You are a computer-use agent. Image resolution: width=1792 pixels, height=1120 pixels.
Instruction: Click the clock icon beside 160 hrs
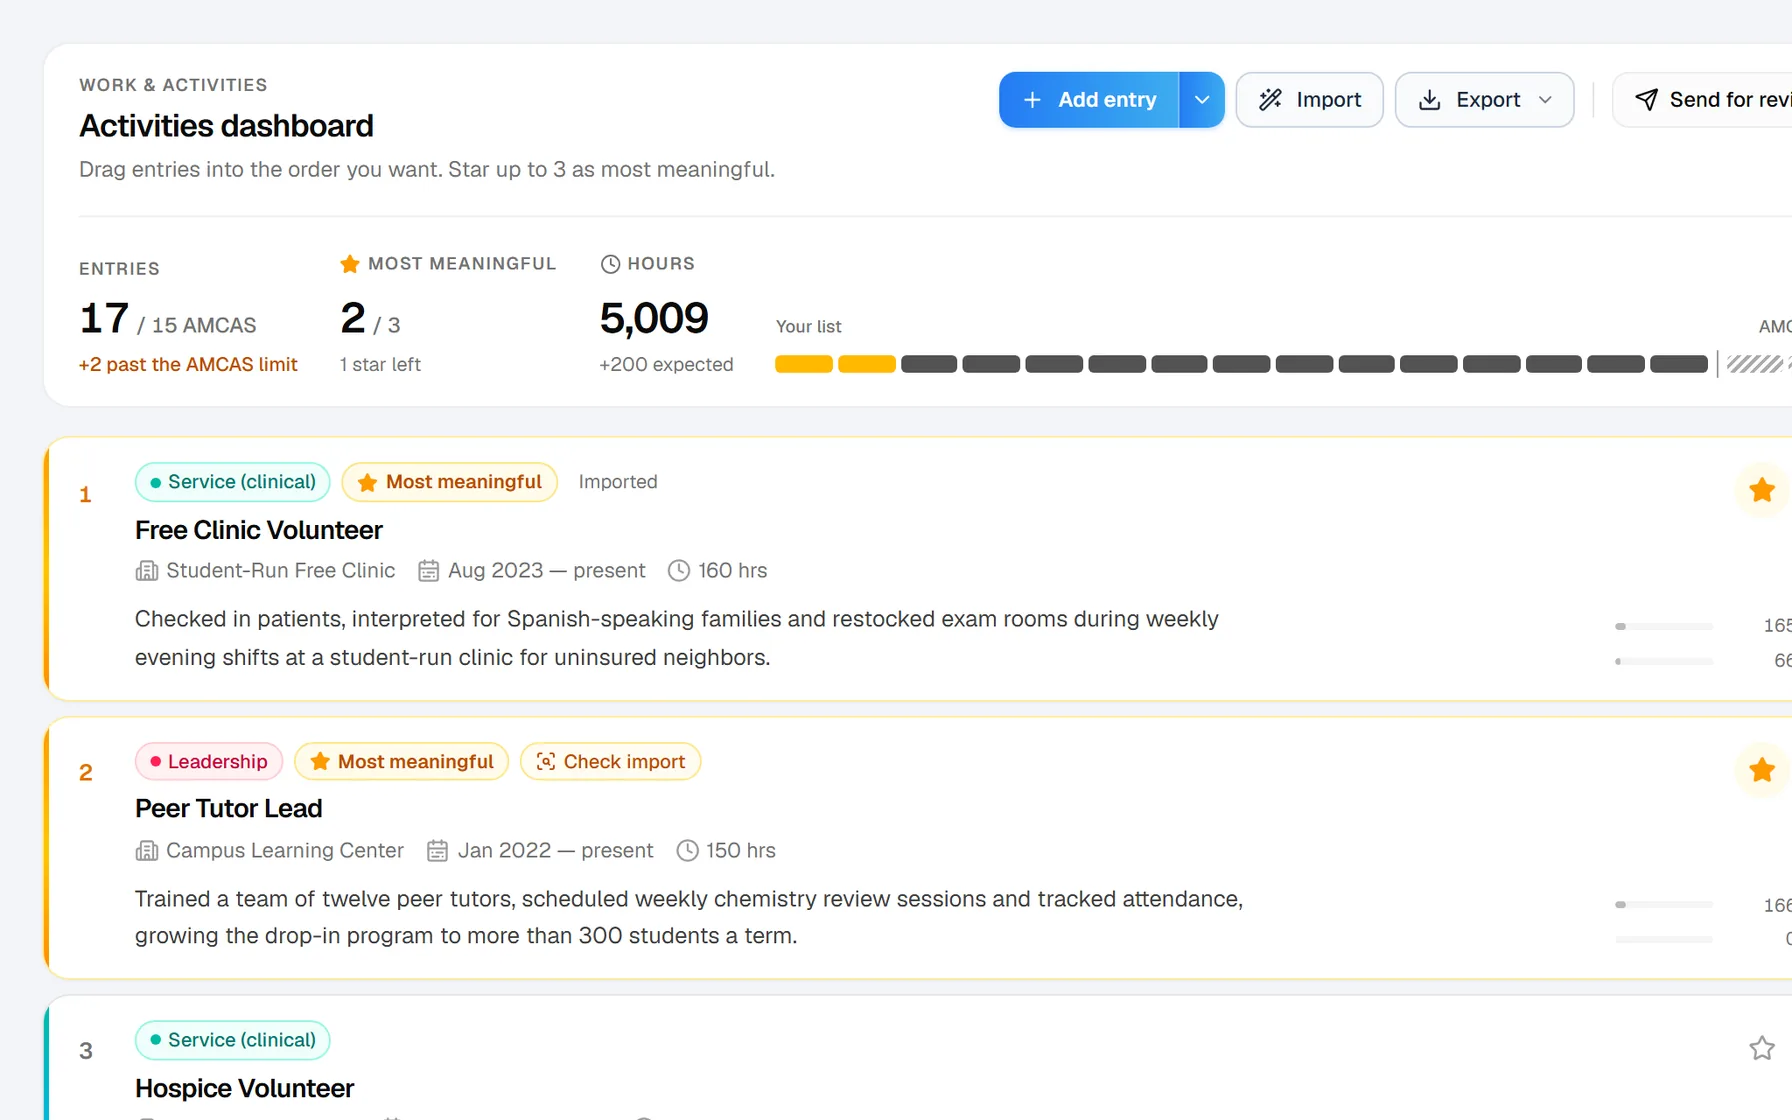click(679, 571)
